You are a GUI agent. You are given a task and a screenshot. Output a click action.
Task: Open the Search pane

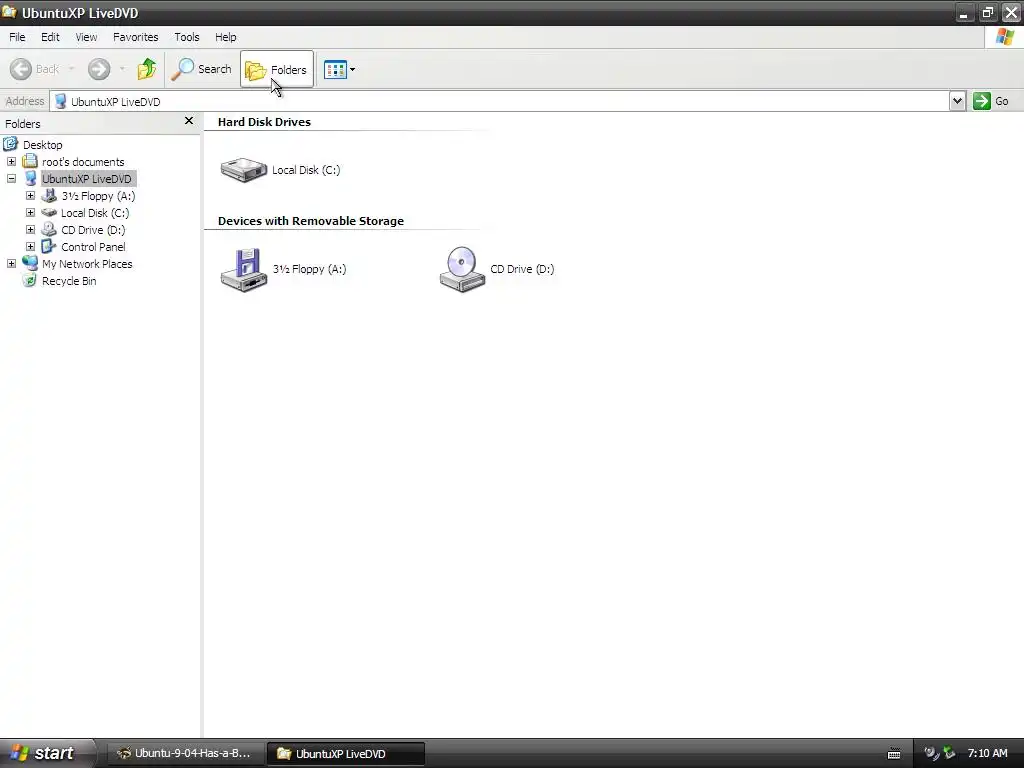tap(202, 69)
